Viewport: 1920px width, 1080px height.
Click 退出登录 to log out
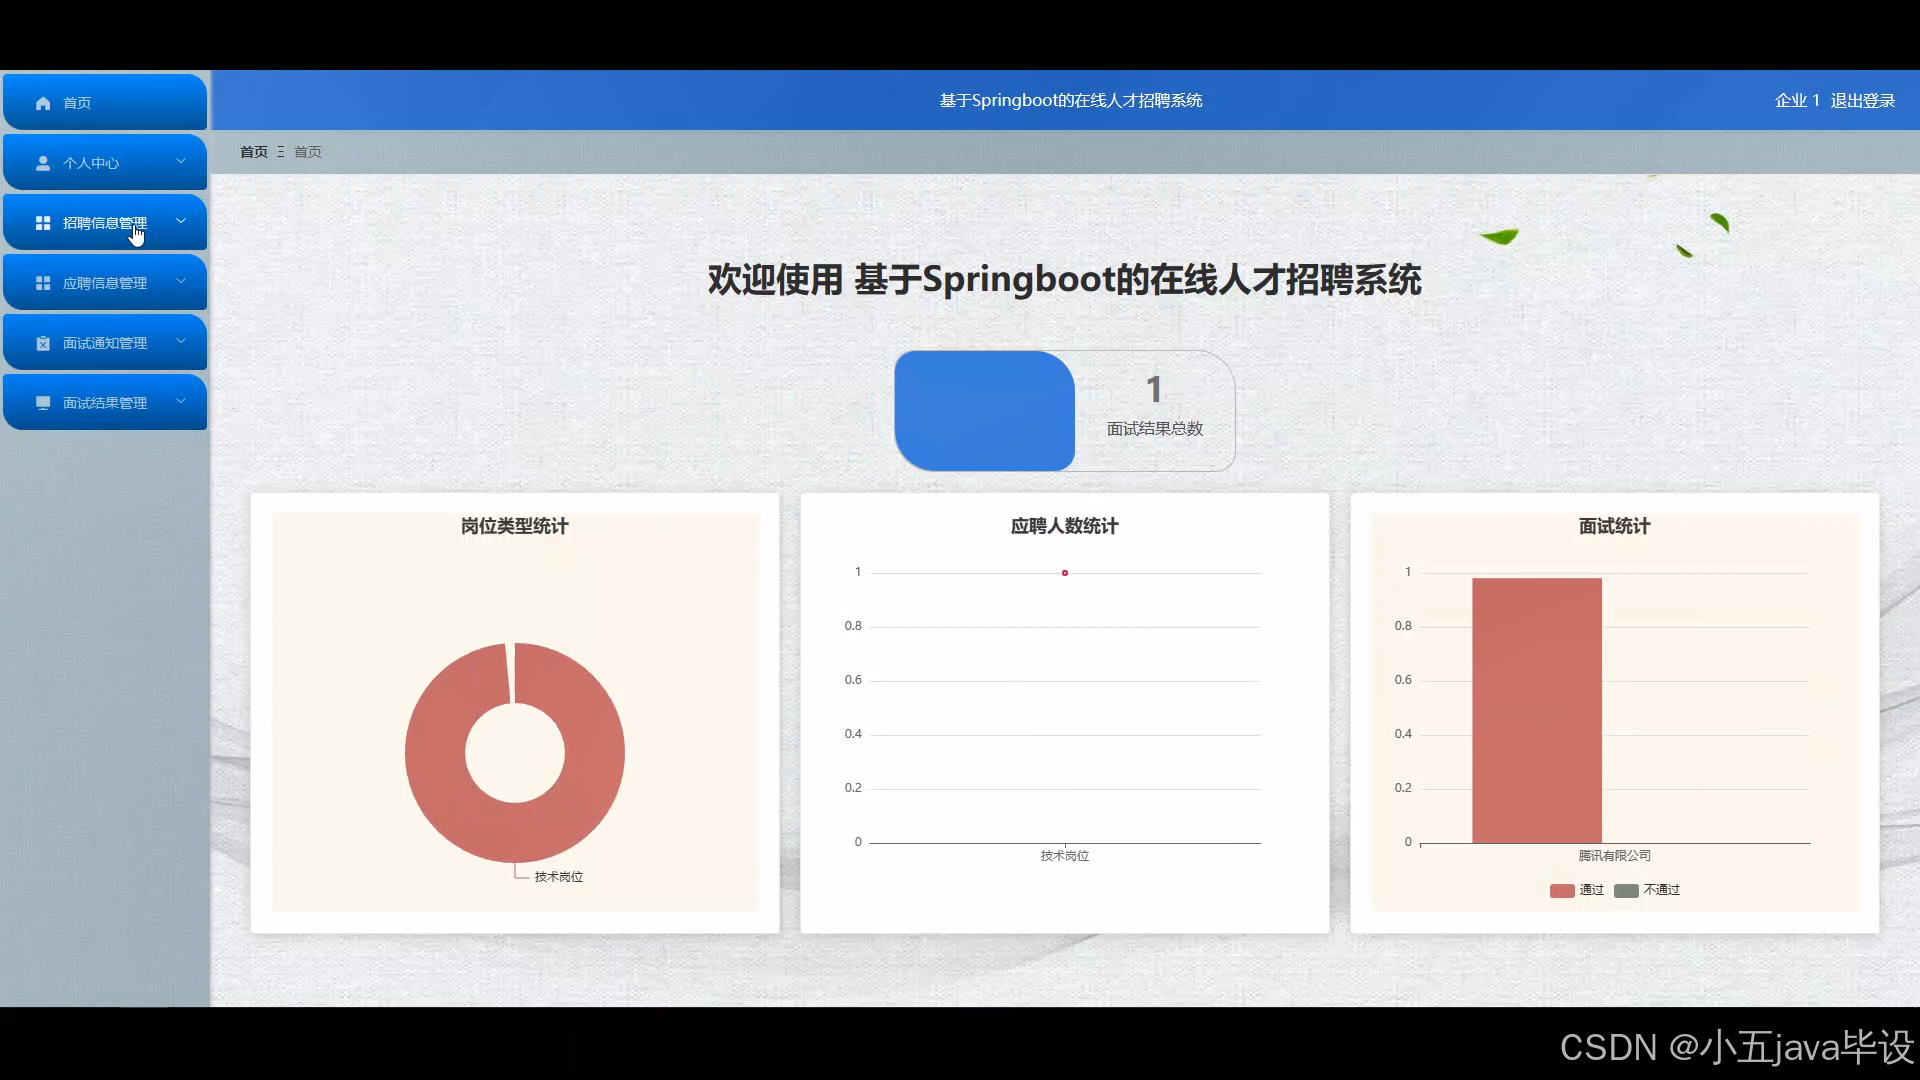point(1862,101)
